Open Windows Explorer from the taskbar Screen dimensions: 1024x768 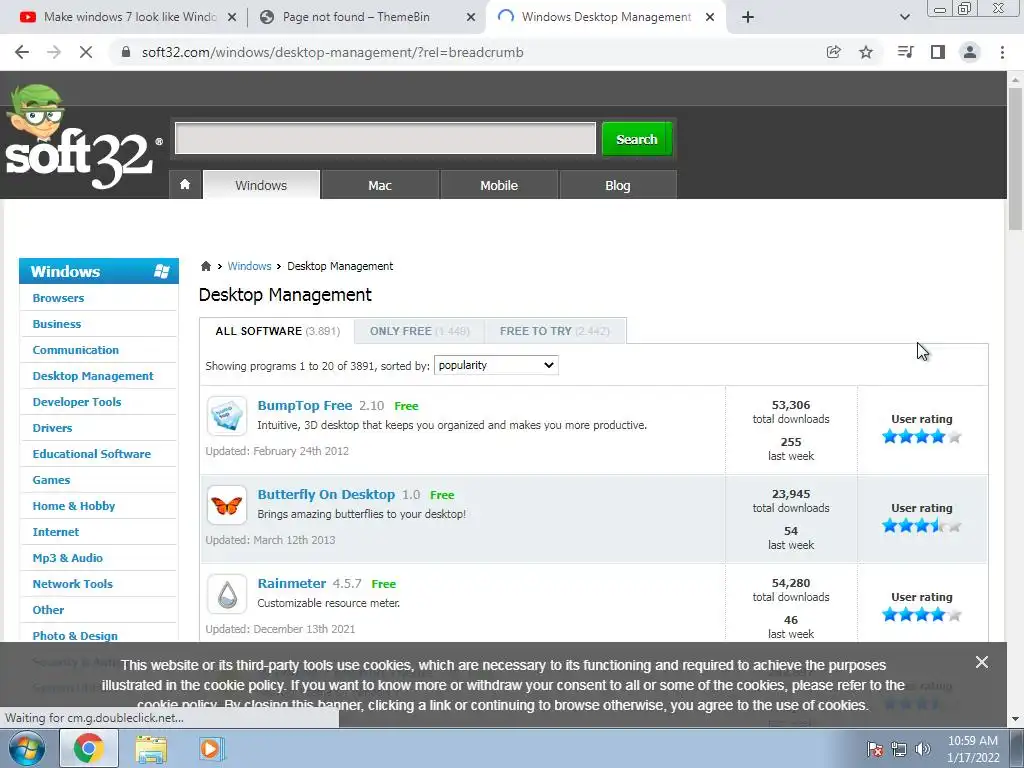pyautogui.click(x=151, y=749)
